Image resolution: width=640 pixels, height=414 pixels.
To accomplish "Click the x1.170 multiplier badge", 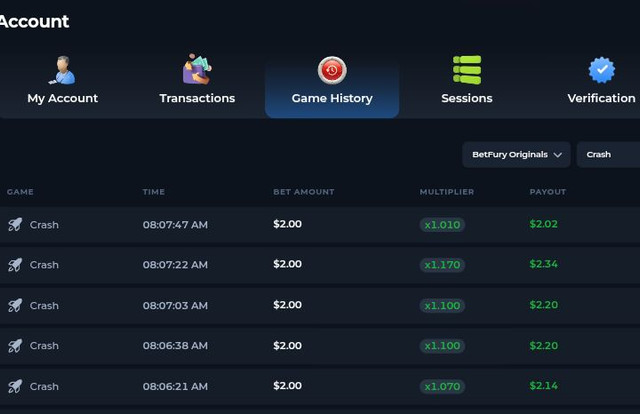I will pos(442,265).
